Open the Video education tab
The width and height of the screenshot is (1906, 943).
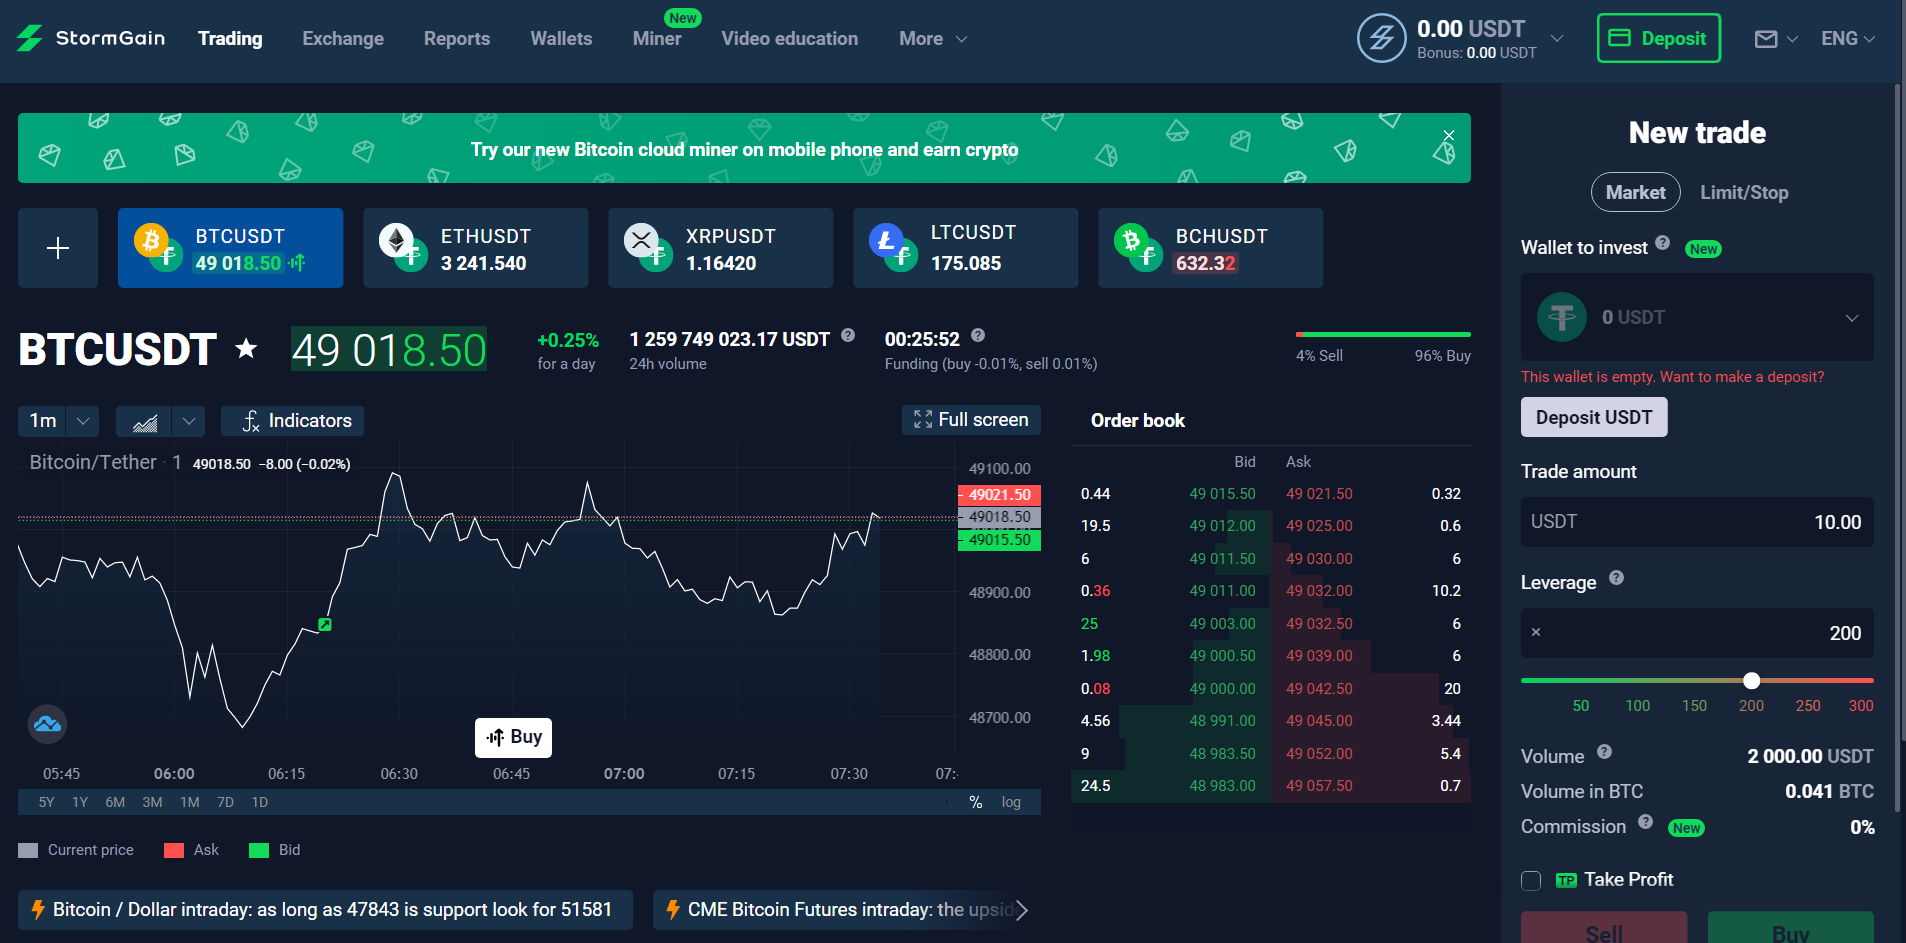point(790,39)
